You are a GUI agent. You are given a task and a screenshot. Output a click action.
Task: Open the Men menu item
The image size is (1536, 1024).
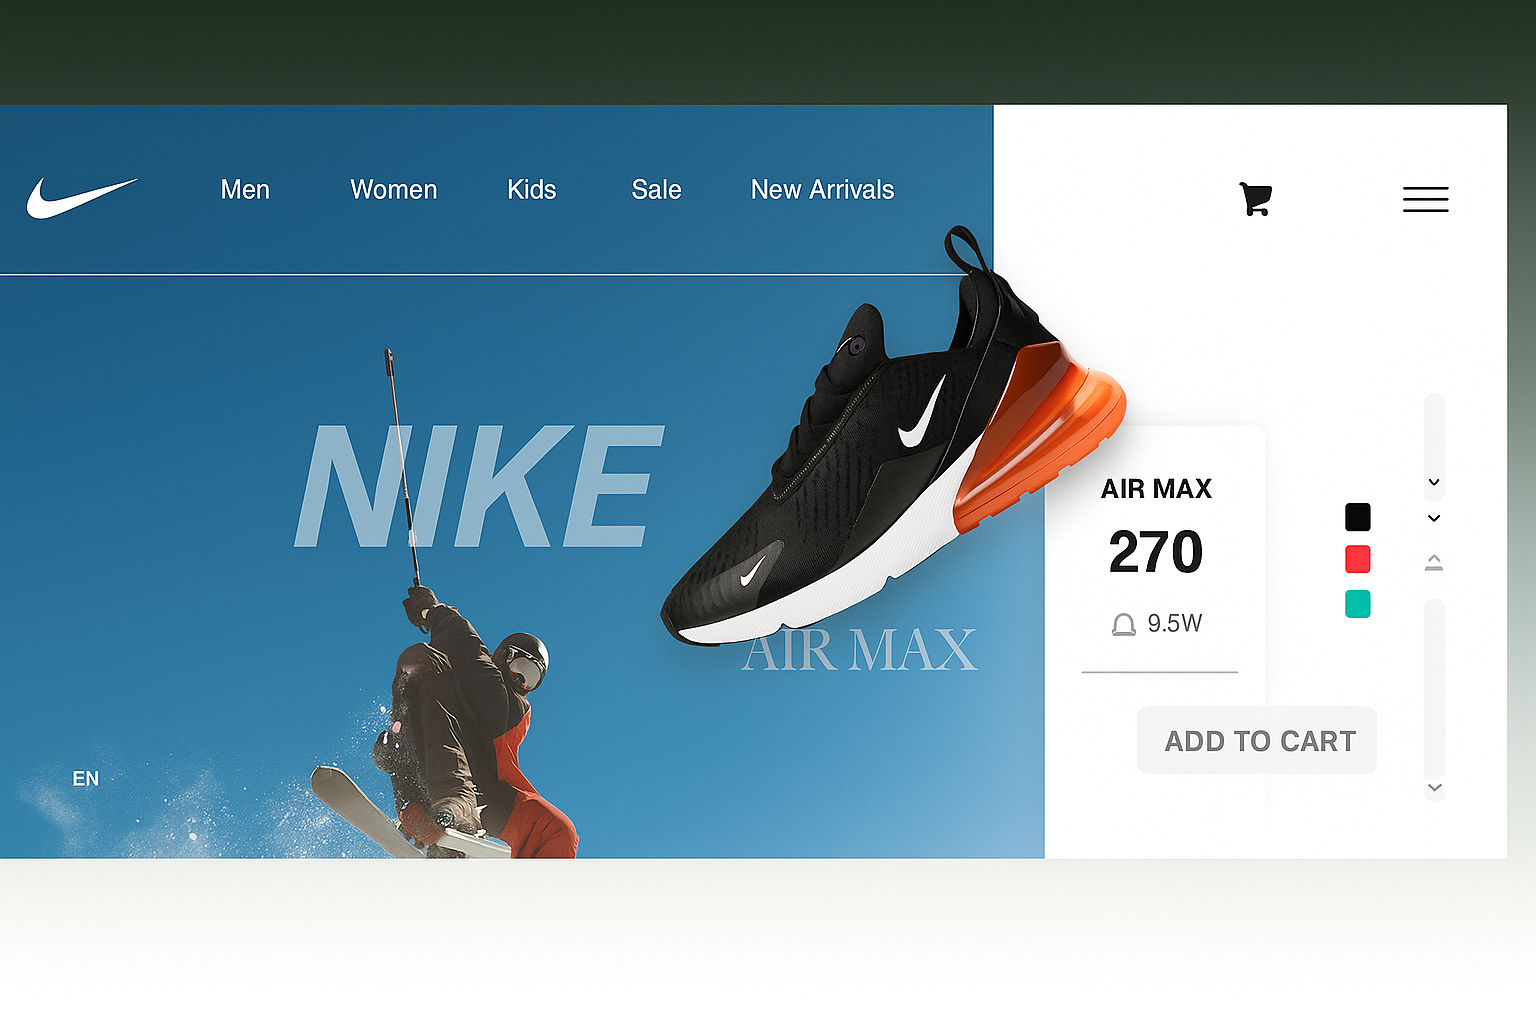(x=245, y=190)
